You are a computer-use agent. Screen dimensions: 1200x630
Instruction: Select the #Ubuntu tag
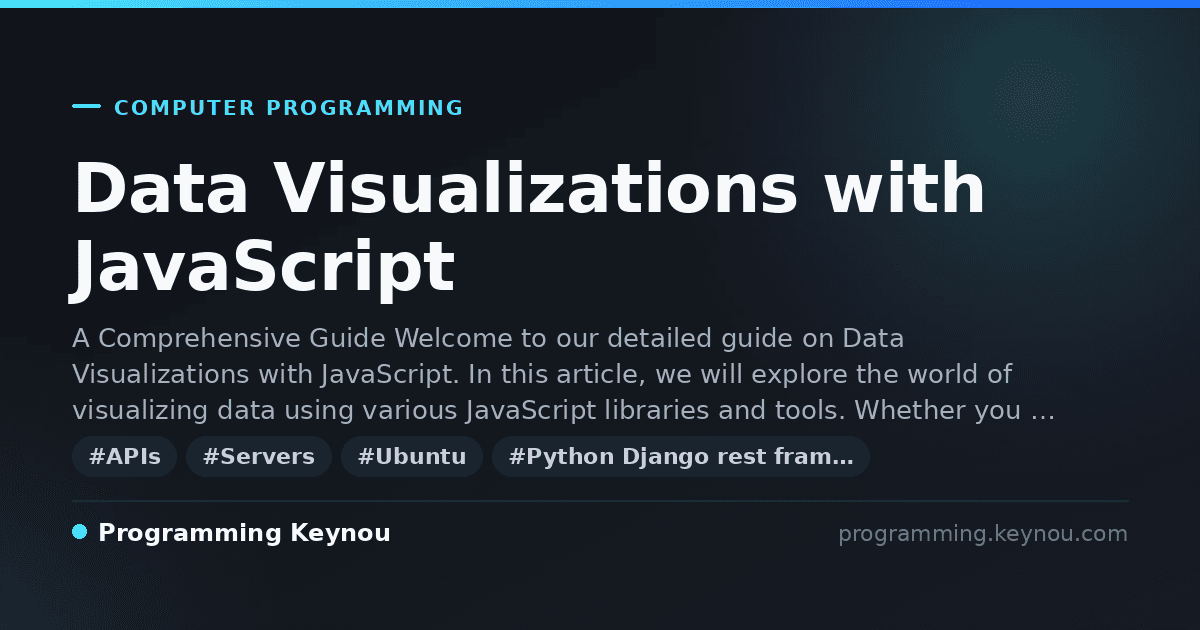[412, 457]
